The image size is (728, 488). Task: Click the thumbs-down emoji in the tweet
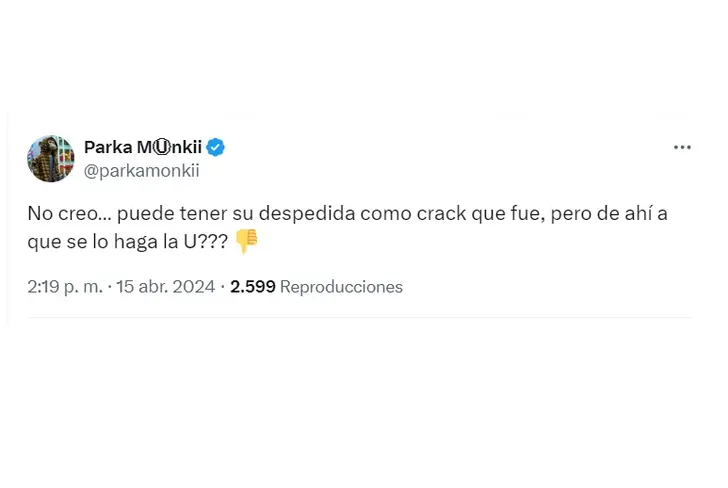click(246, 241)
